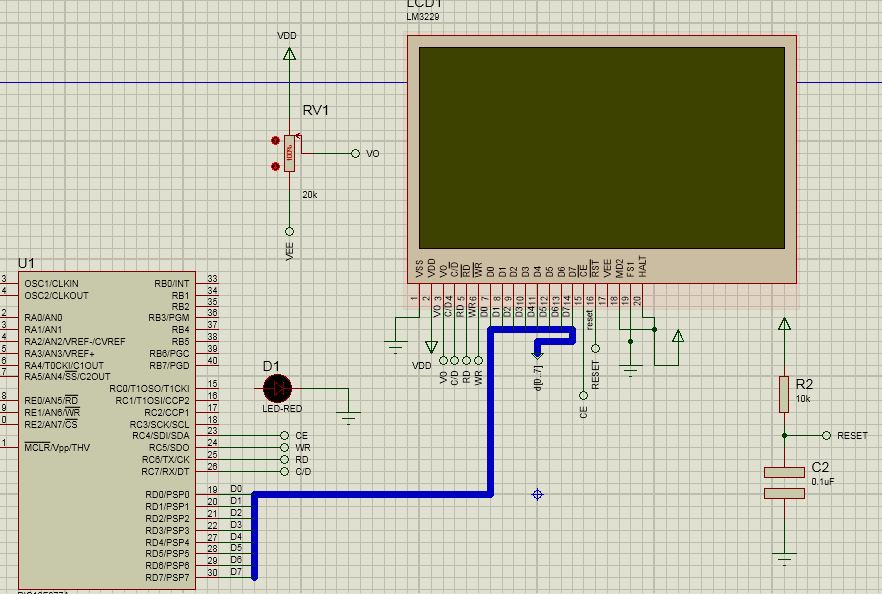The image size is (882, 594).
Task: Click the blue origin crosshair marker
Action: pyautogui.click(x=537, y=494)
